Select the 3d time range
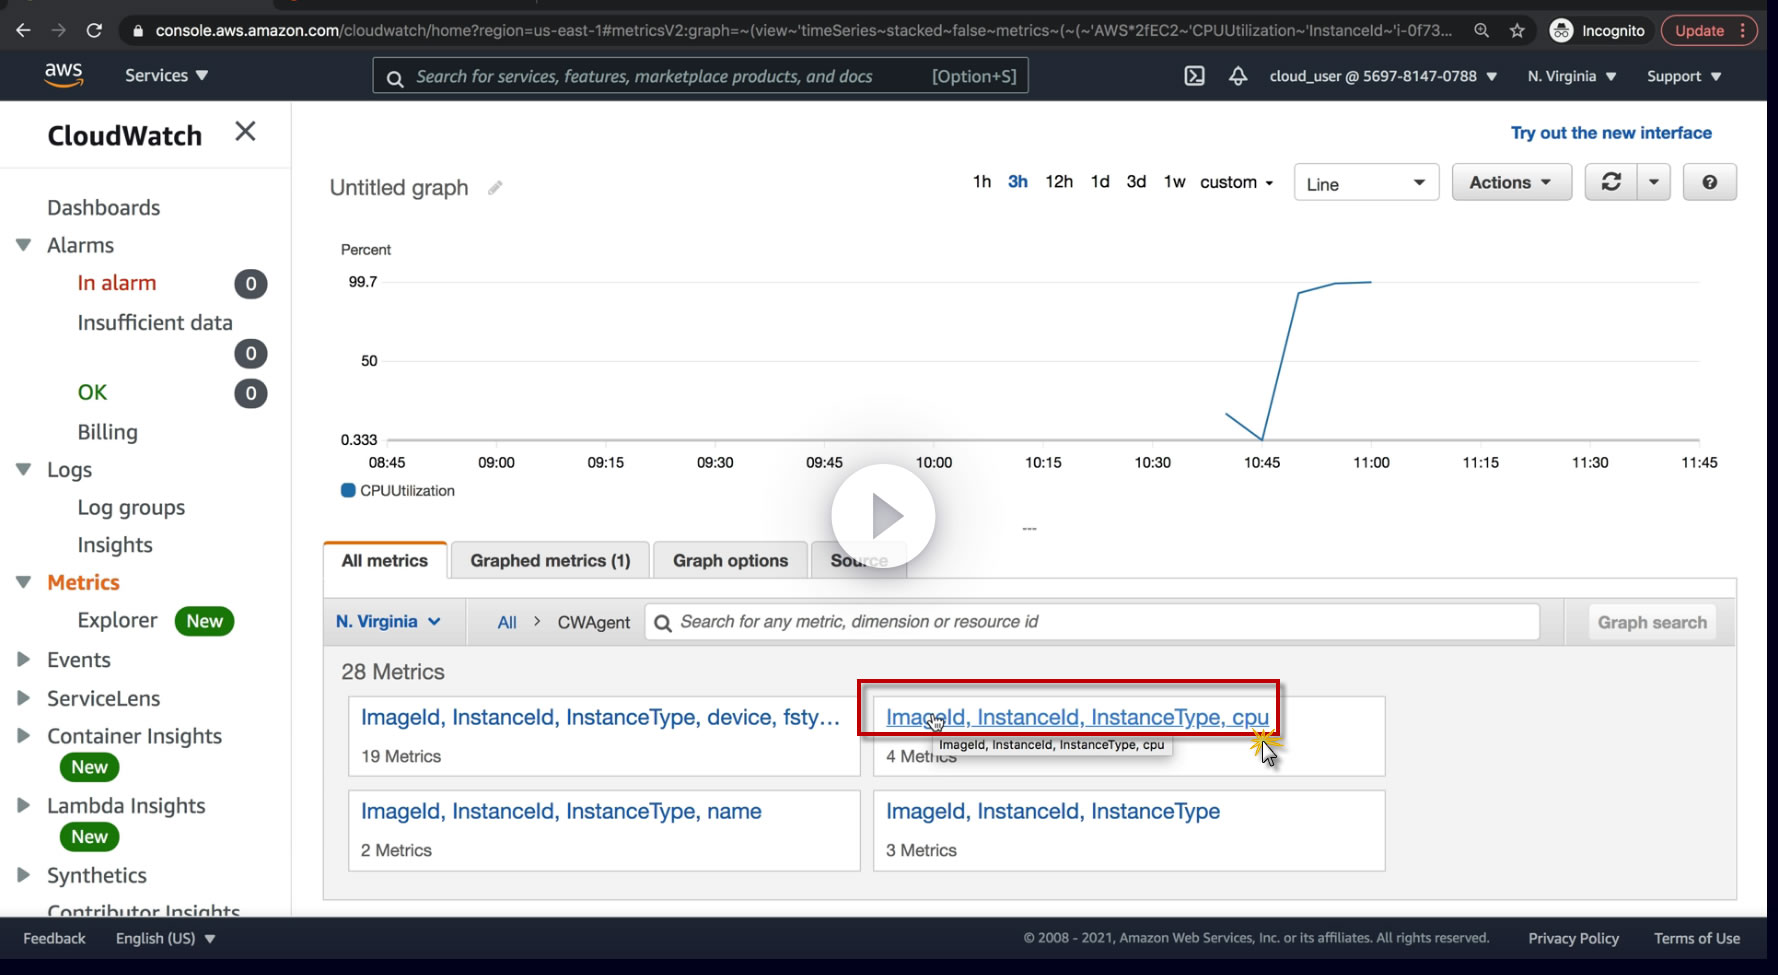This screenshot has width=1778, height=975. [x=1136, y=182]
